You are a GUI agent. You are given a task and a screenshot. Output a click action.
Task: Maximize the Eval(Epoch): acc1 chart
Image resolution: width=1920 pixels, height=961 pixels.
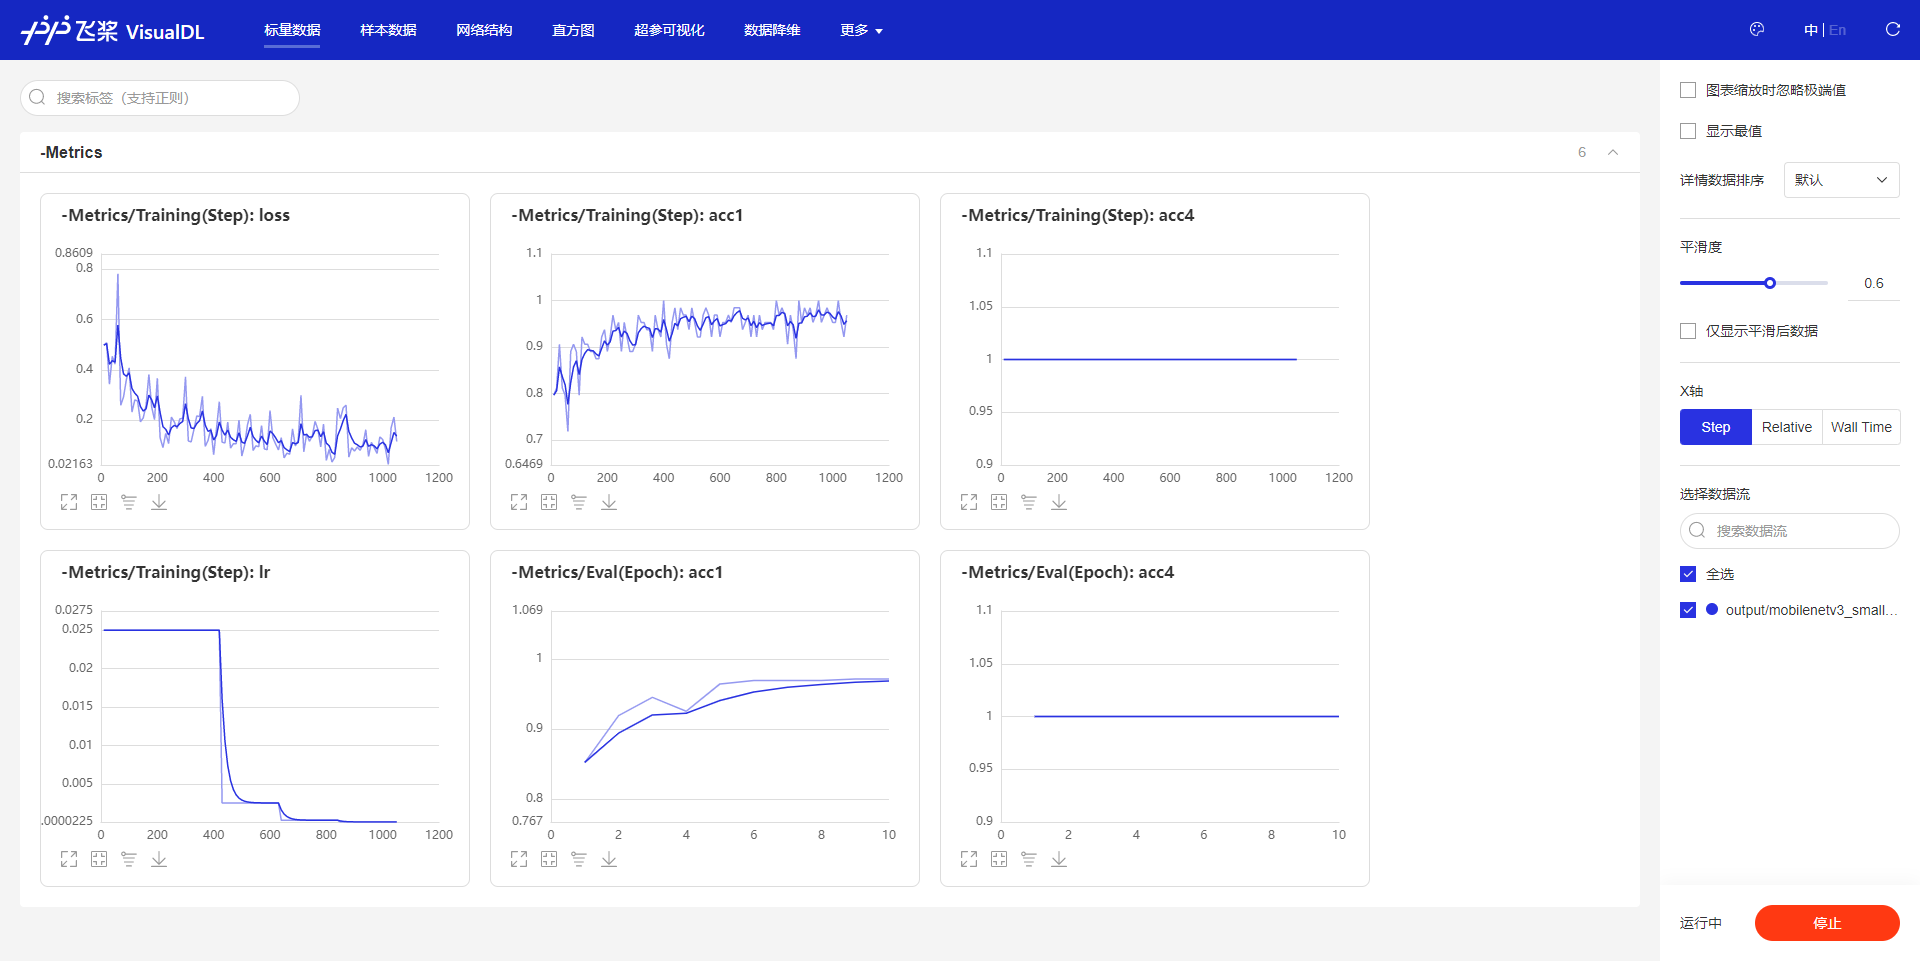tap(519, 859)
